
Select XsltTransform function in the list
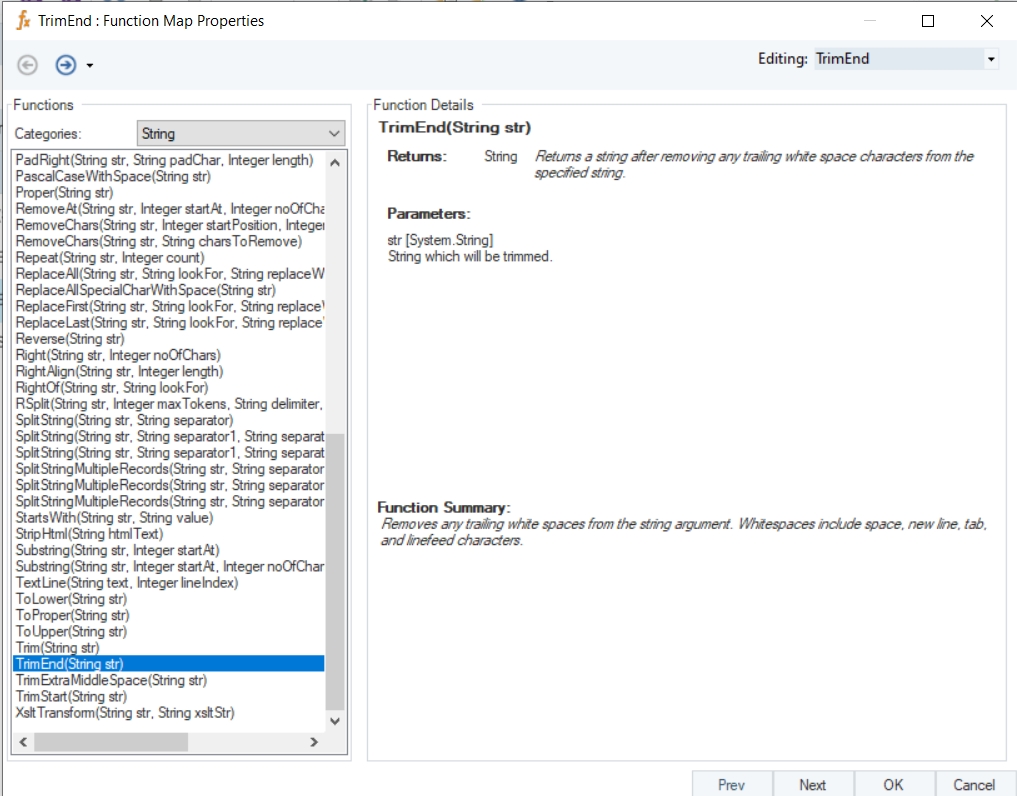click(125, 712)
